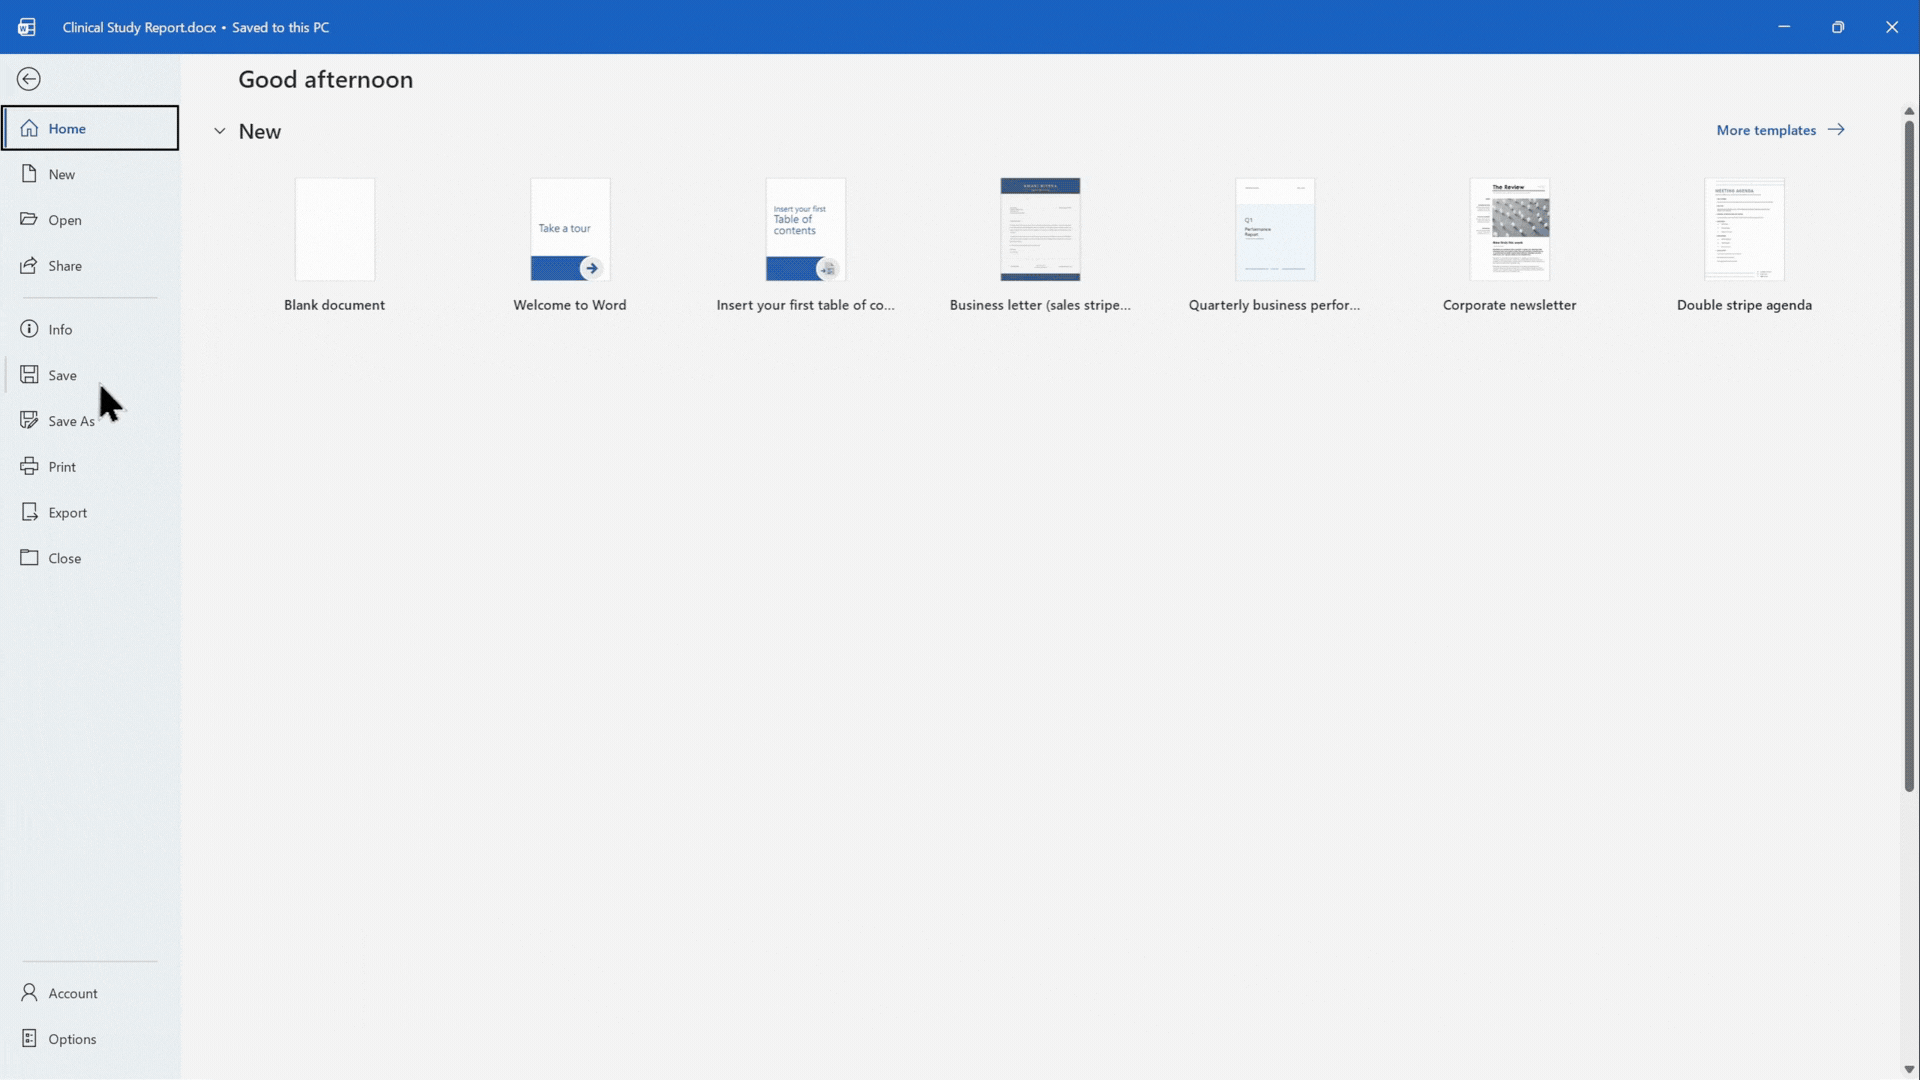The width and height of the screenshot is (1920, 1080).
Task: Click the back arrow to return to document
Action: [x=29, y=79]
